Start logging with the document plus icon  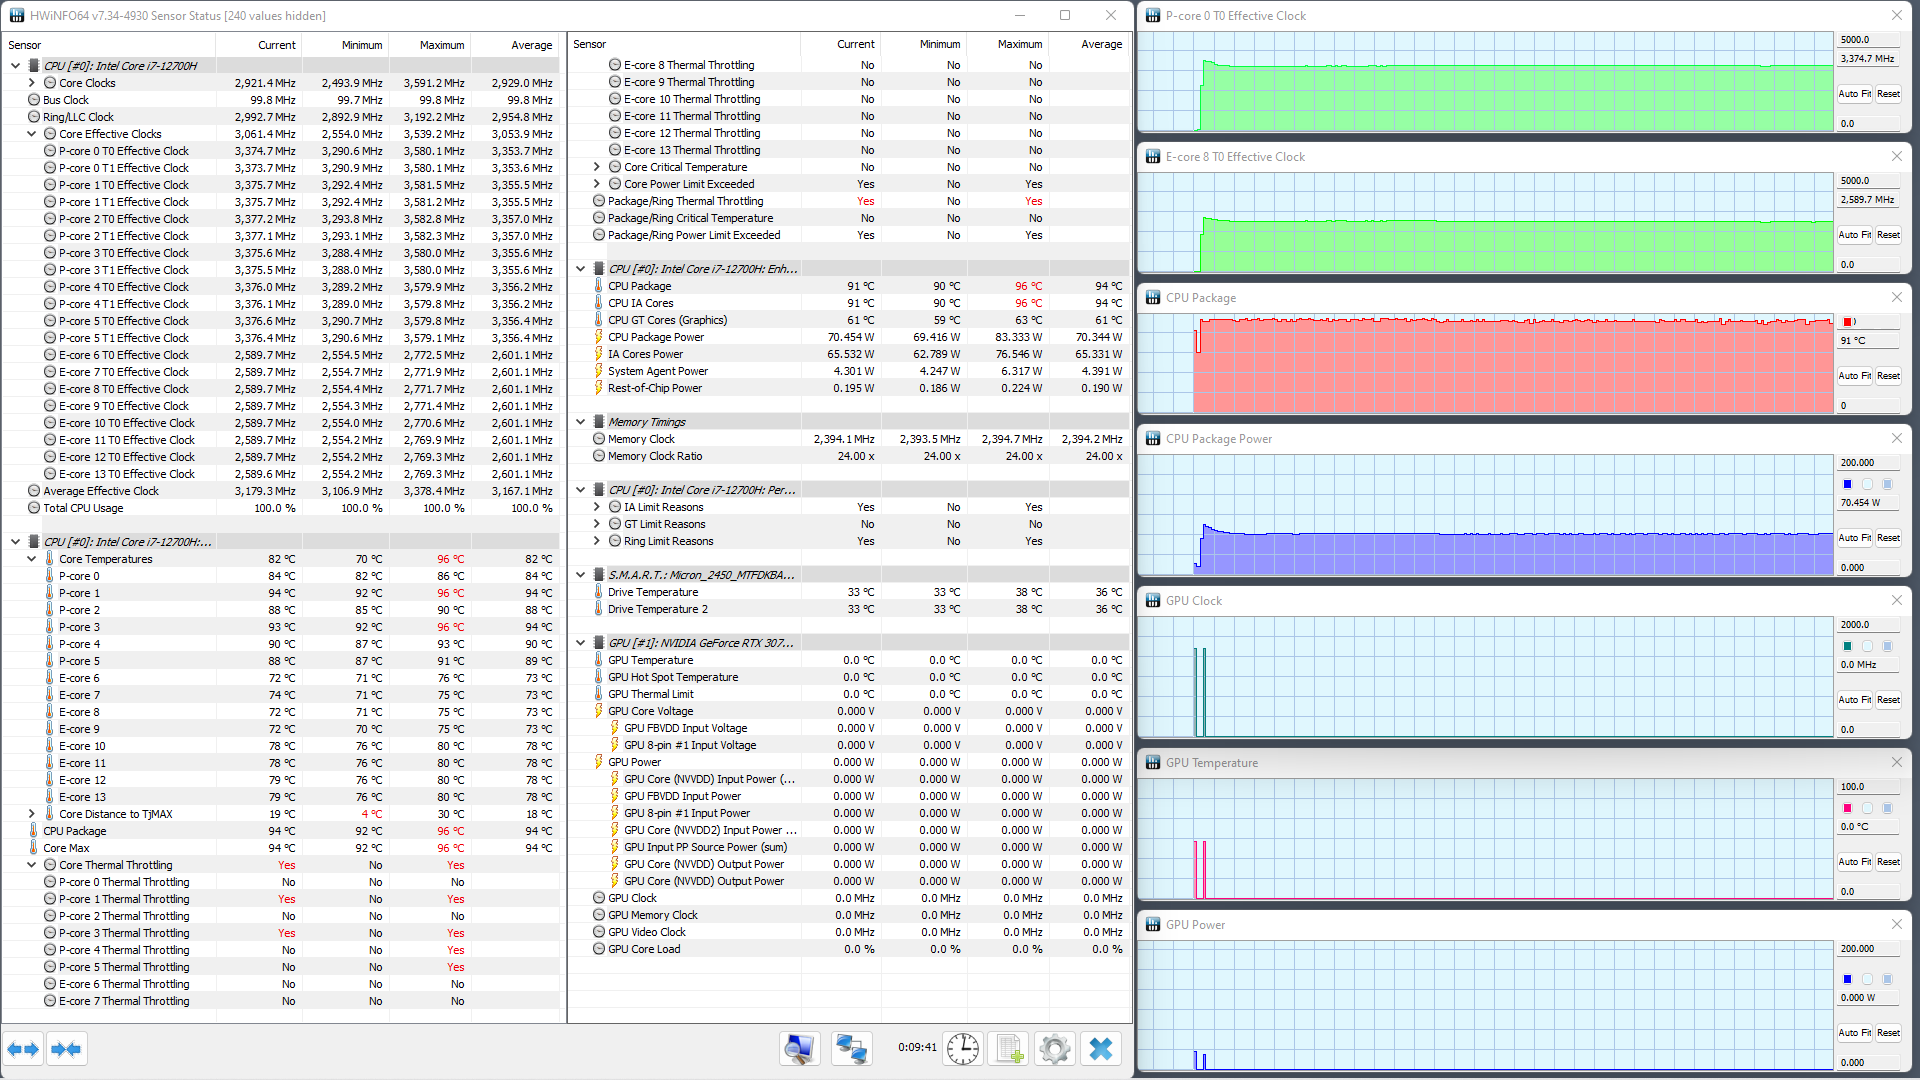click(1008, 1049)
